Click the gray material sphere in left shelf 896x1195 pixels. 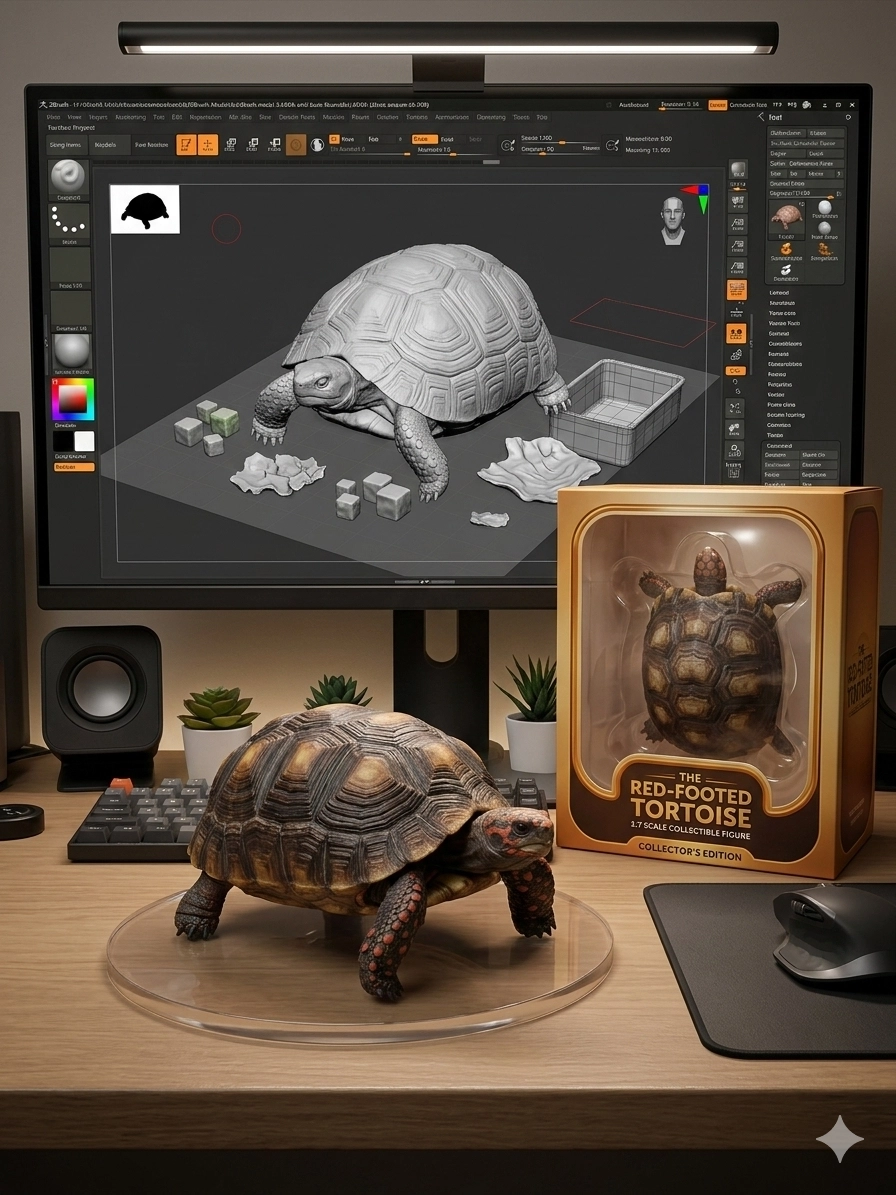pyautogui.click(x=70, y=350)
